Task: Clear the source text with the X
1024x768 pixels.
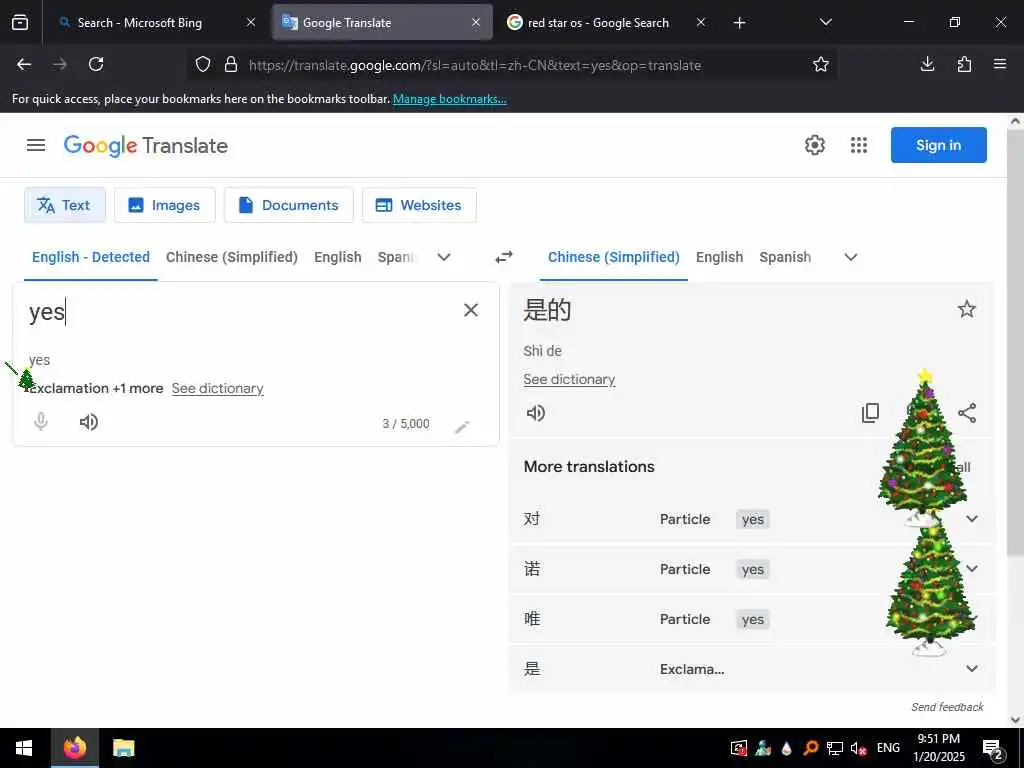Action: pos(471,310)
